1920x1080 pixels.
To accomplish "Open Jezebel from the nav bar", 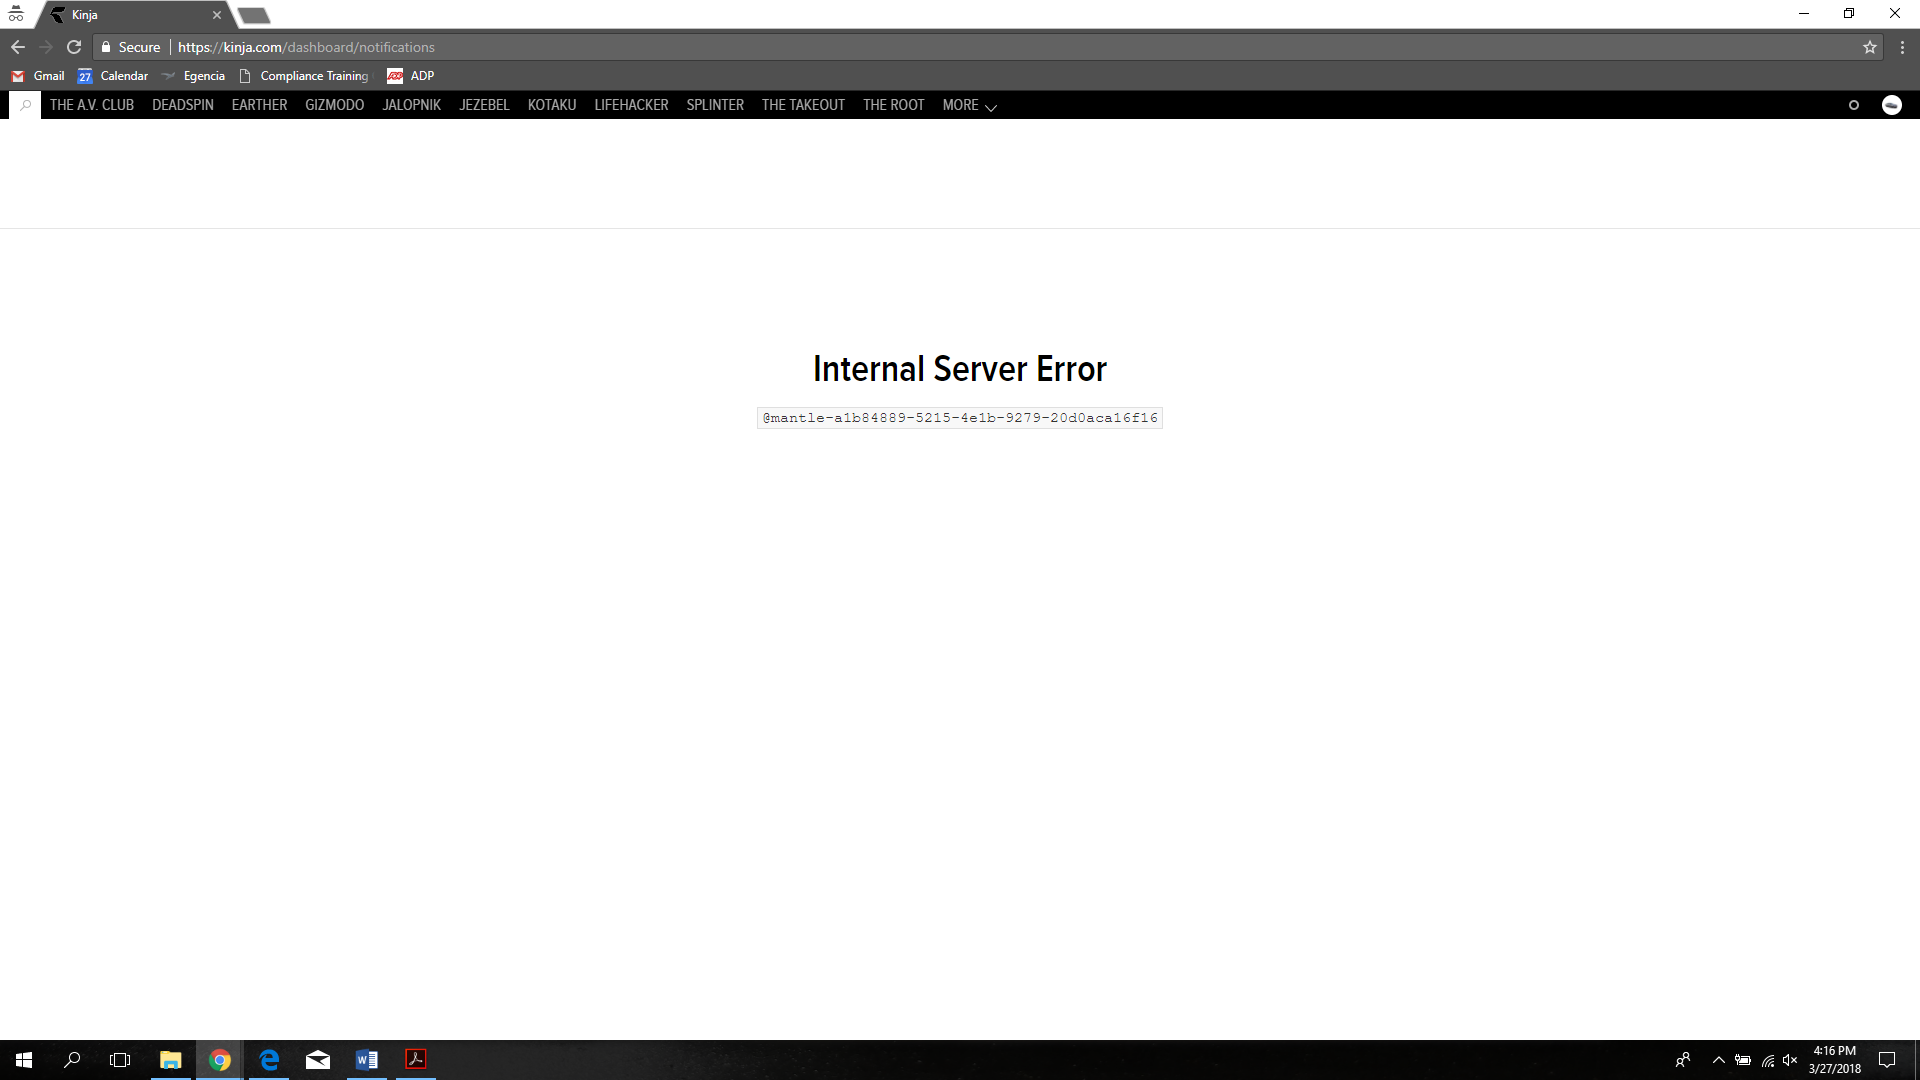I will (x=484, y=105).
